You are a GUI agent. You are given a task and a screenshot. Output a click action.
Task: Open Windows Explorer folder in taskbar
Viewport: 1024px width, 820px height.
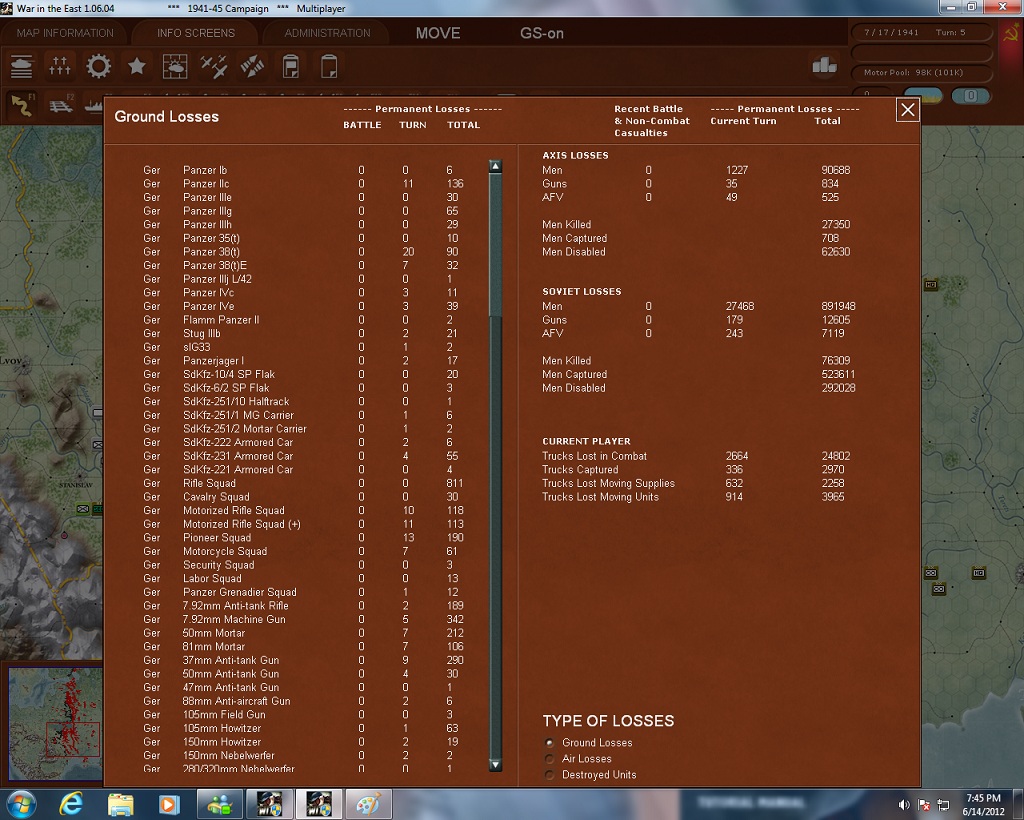(120, 805)
